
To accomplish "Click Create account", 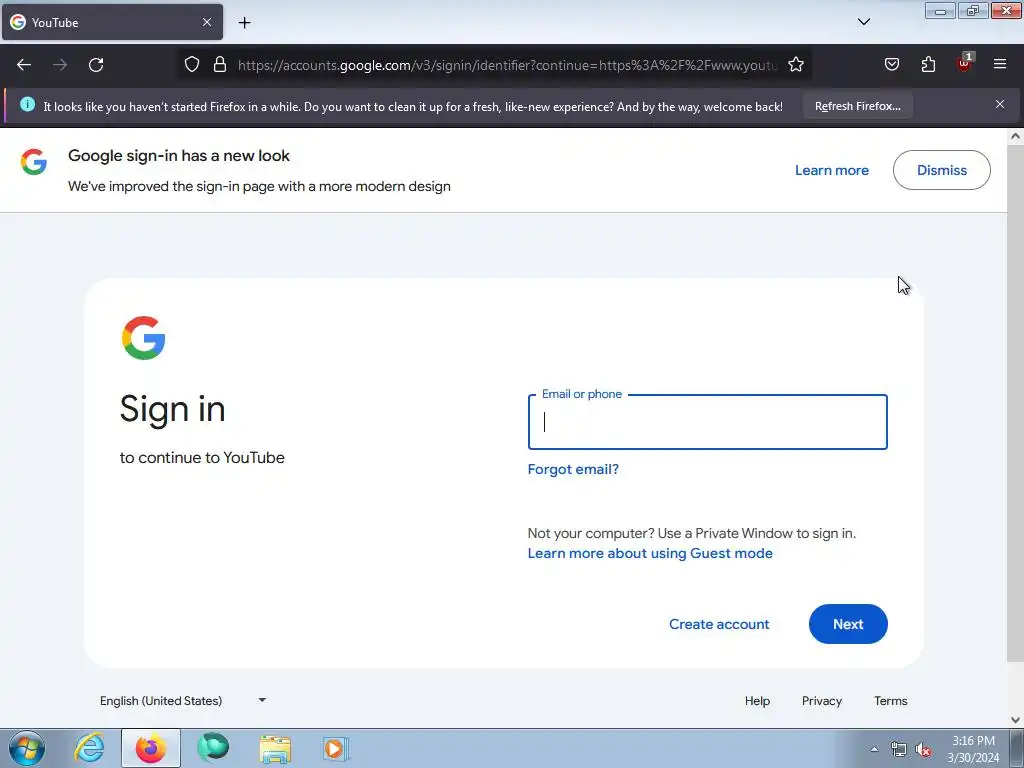I will point(719,624).
